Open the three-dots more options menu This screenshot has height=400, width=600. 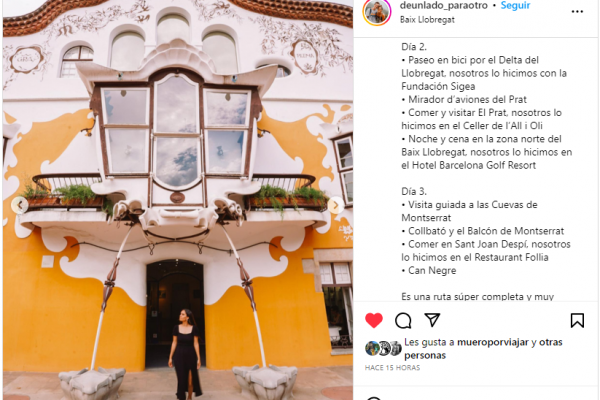click(x=577, y=12)
